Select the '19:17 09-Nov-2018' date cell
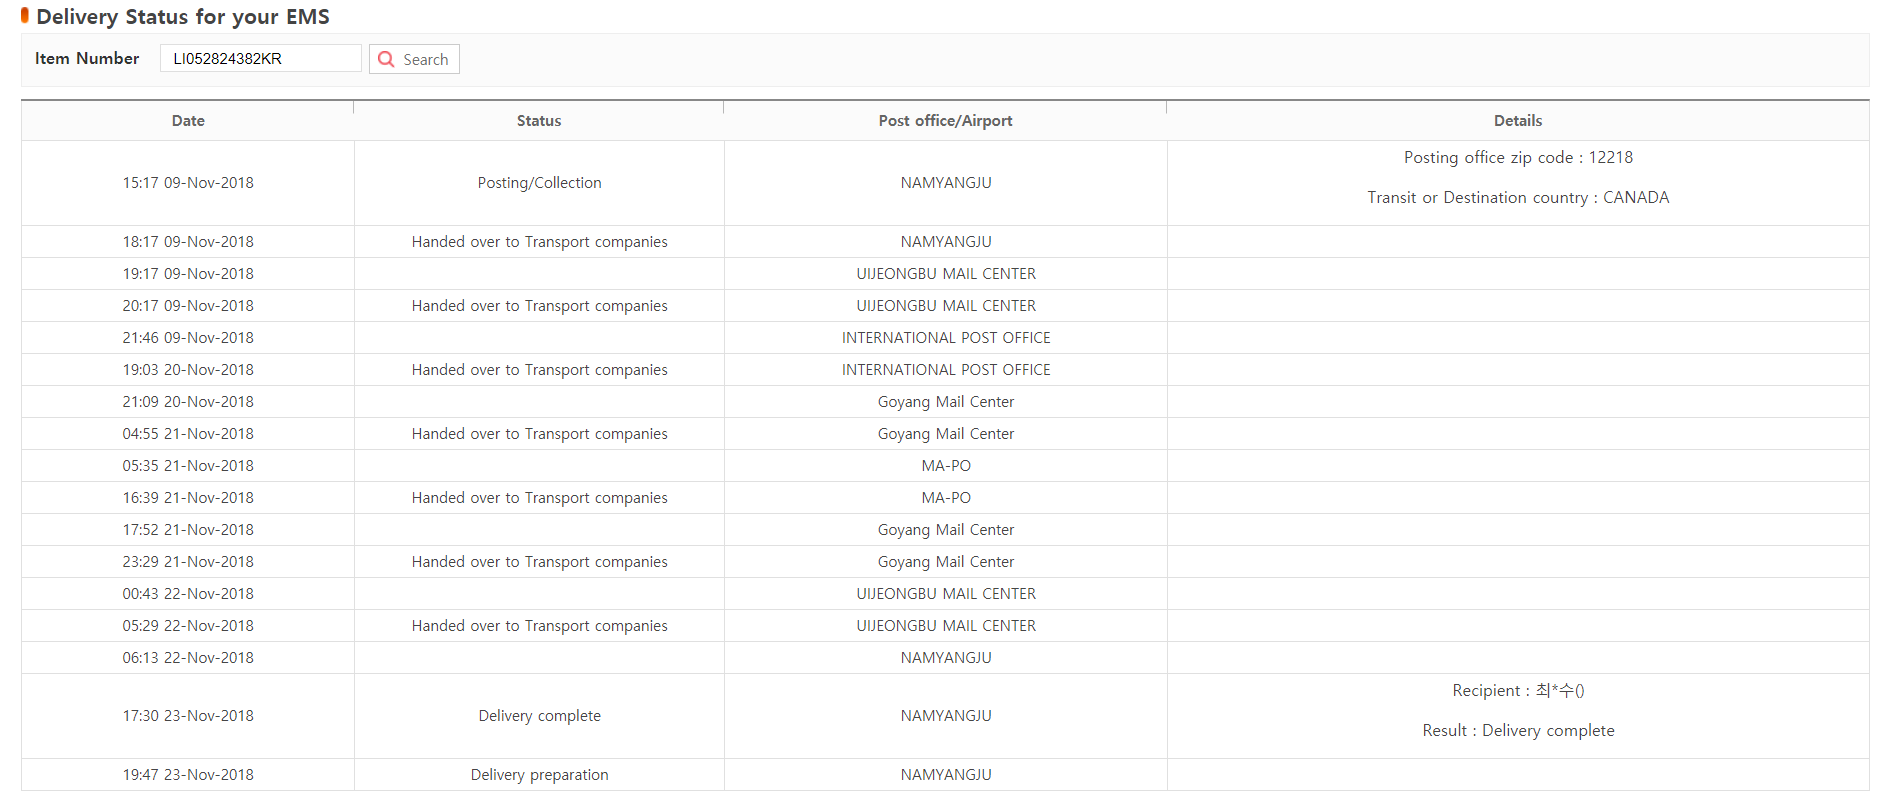This screenshot has height=794, width=1890. pos(188,274)
